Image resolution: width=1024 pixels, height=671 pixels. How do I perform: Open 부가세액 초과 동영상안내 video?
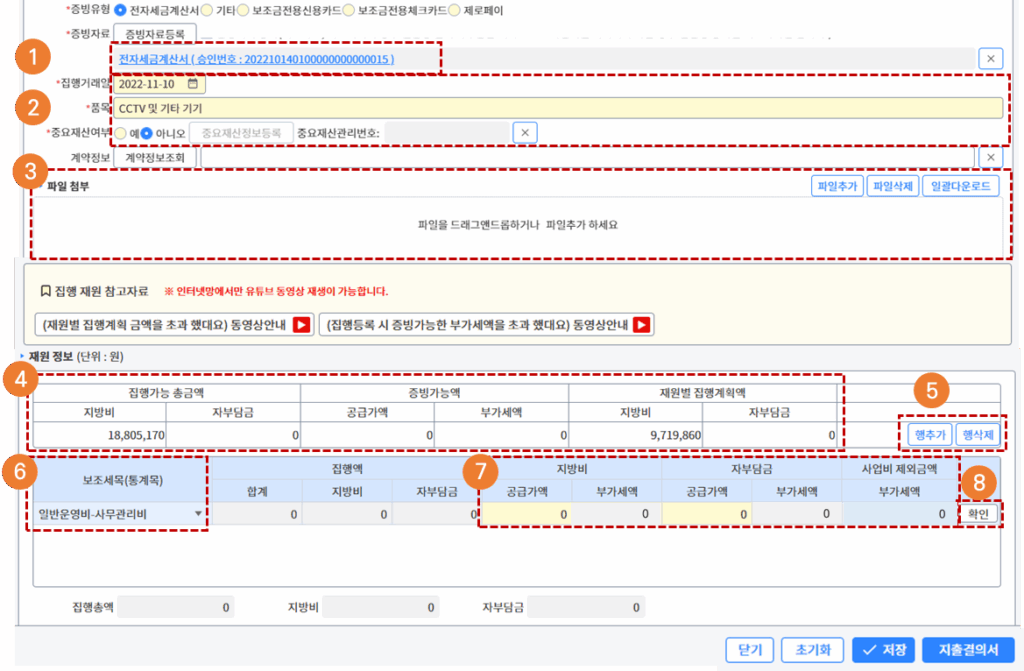(x=487, y=325)
